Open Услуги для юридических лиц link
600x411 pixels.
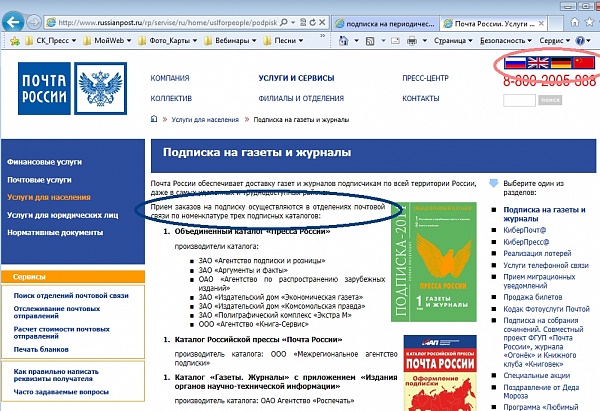click(x=62, y=215)
